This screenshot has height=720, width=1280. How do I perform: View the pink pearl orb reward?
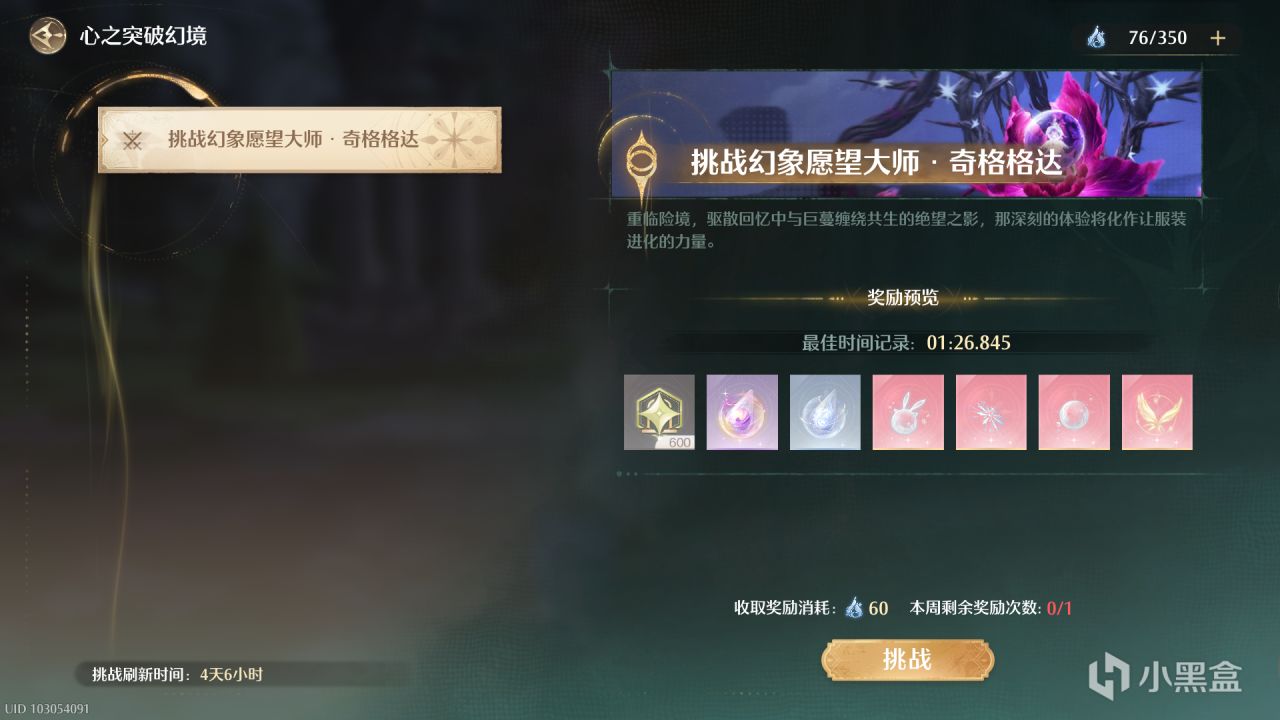point(1074,412)
